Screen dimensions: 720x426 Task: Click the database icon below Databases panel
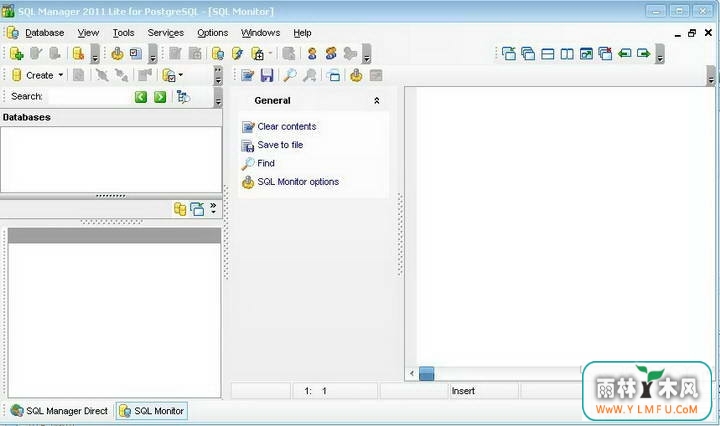(x=180, y=209)
